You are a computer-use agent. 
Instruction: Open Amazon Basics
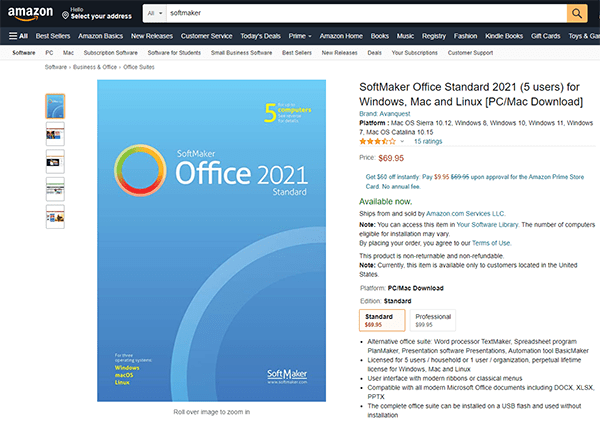[x=101, y=36]
